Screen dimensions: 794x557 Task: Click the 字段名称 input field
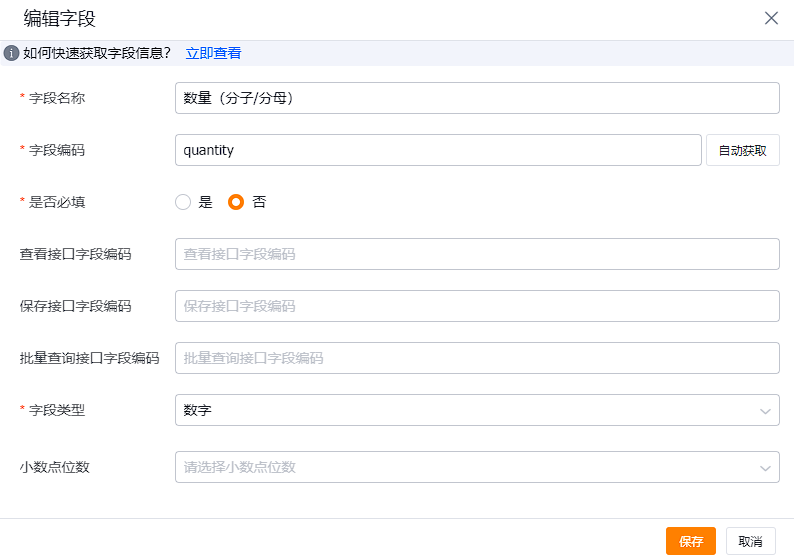[477, 98]
